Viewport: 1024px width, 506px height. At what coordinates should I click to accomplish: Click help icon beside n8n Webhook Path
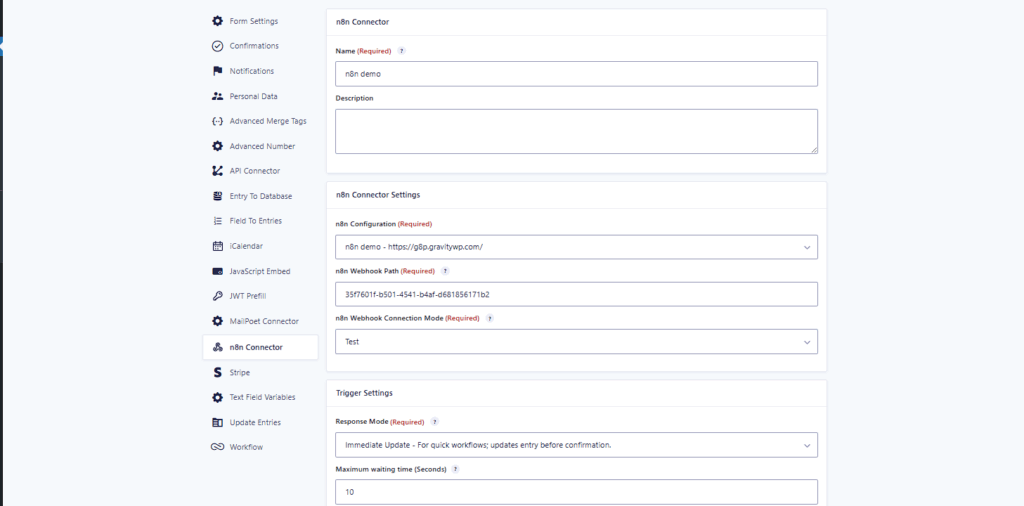click(x=445, y=270)
